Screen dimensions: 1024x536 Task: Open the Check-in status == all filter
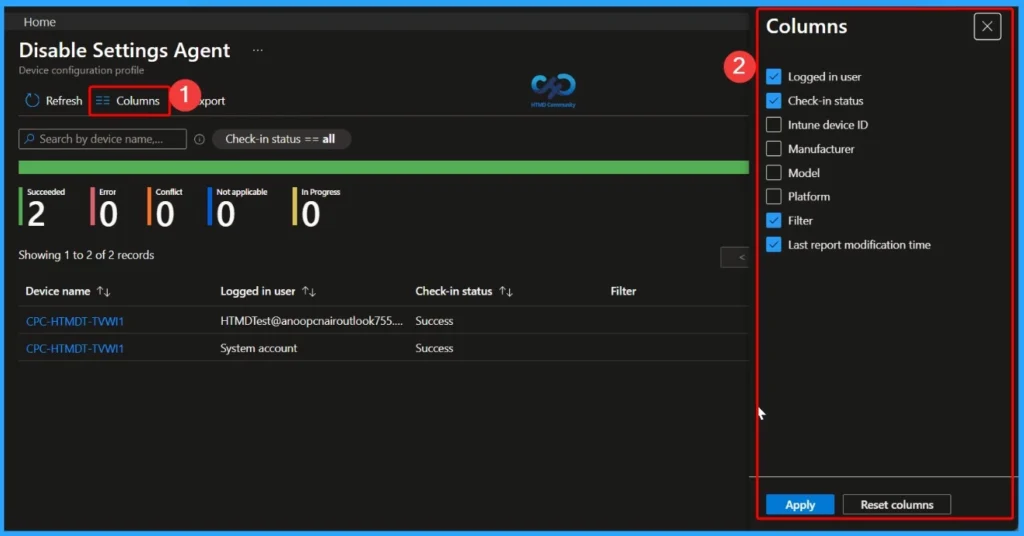pyautogui.click(x=281, y=139)
